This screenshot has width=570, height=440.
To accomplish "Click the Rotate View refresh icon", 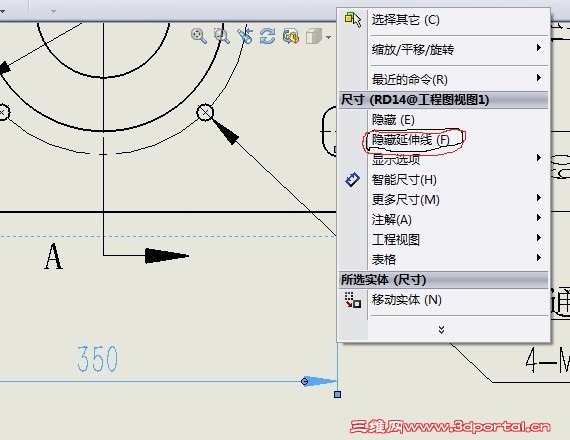I will click(267, 36).
